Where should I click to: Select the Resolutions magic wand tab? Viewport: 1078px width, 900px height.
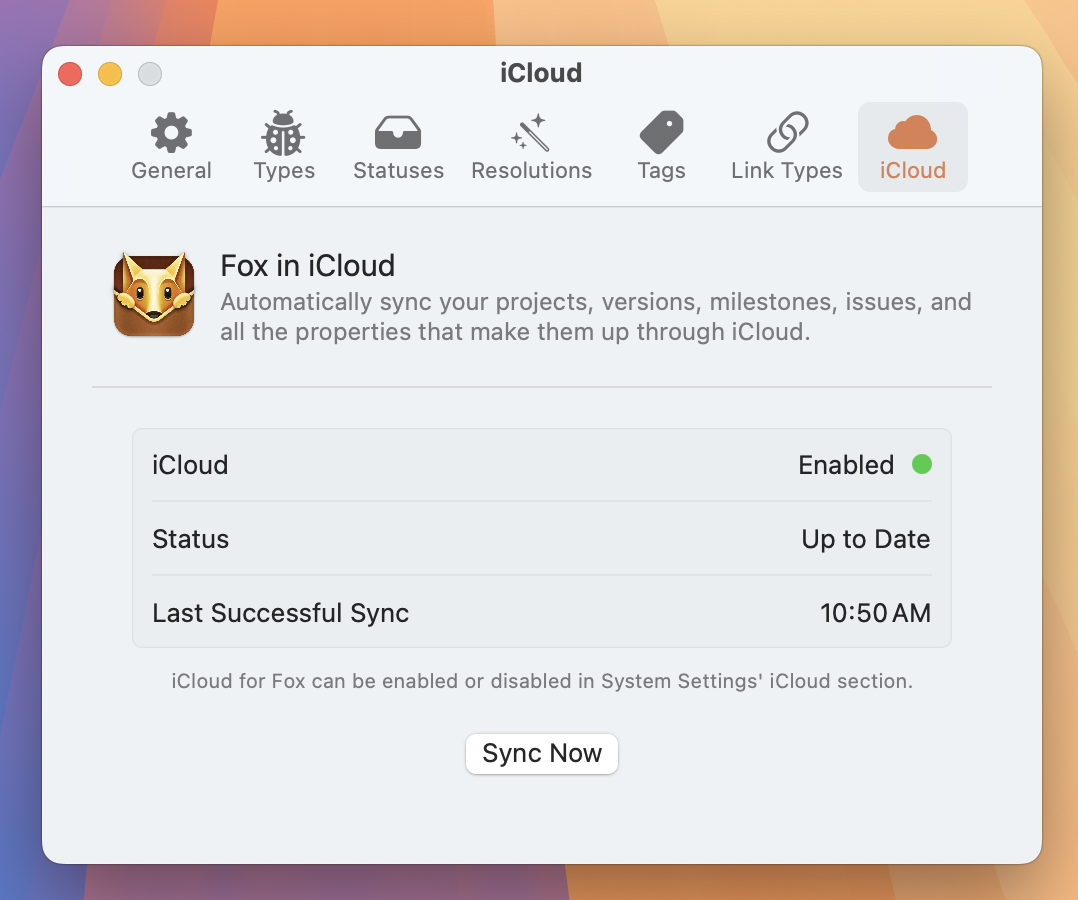(531, 147)
